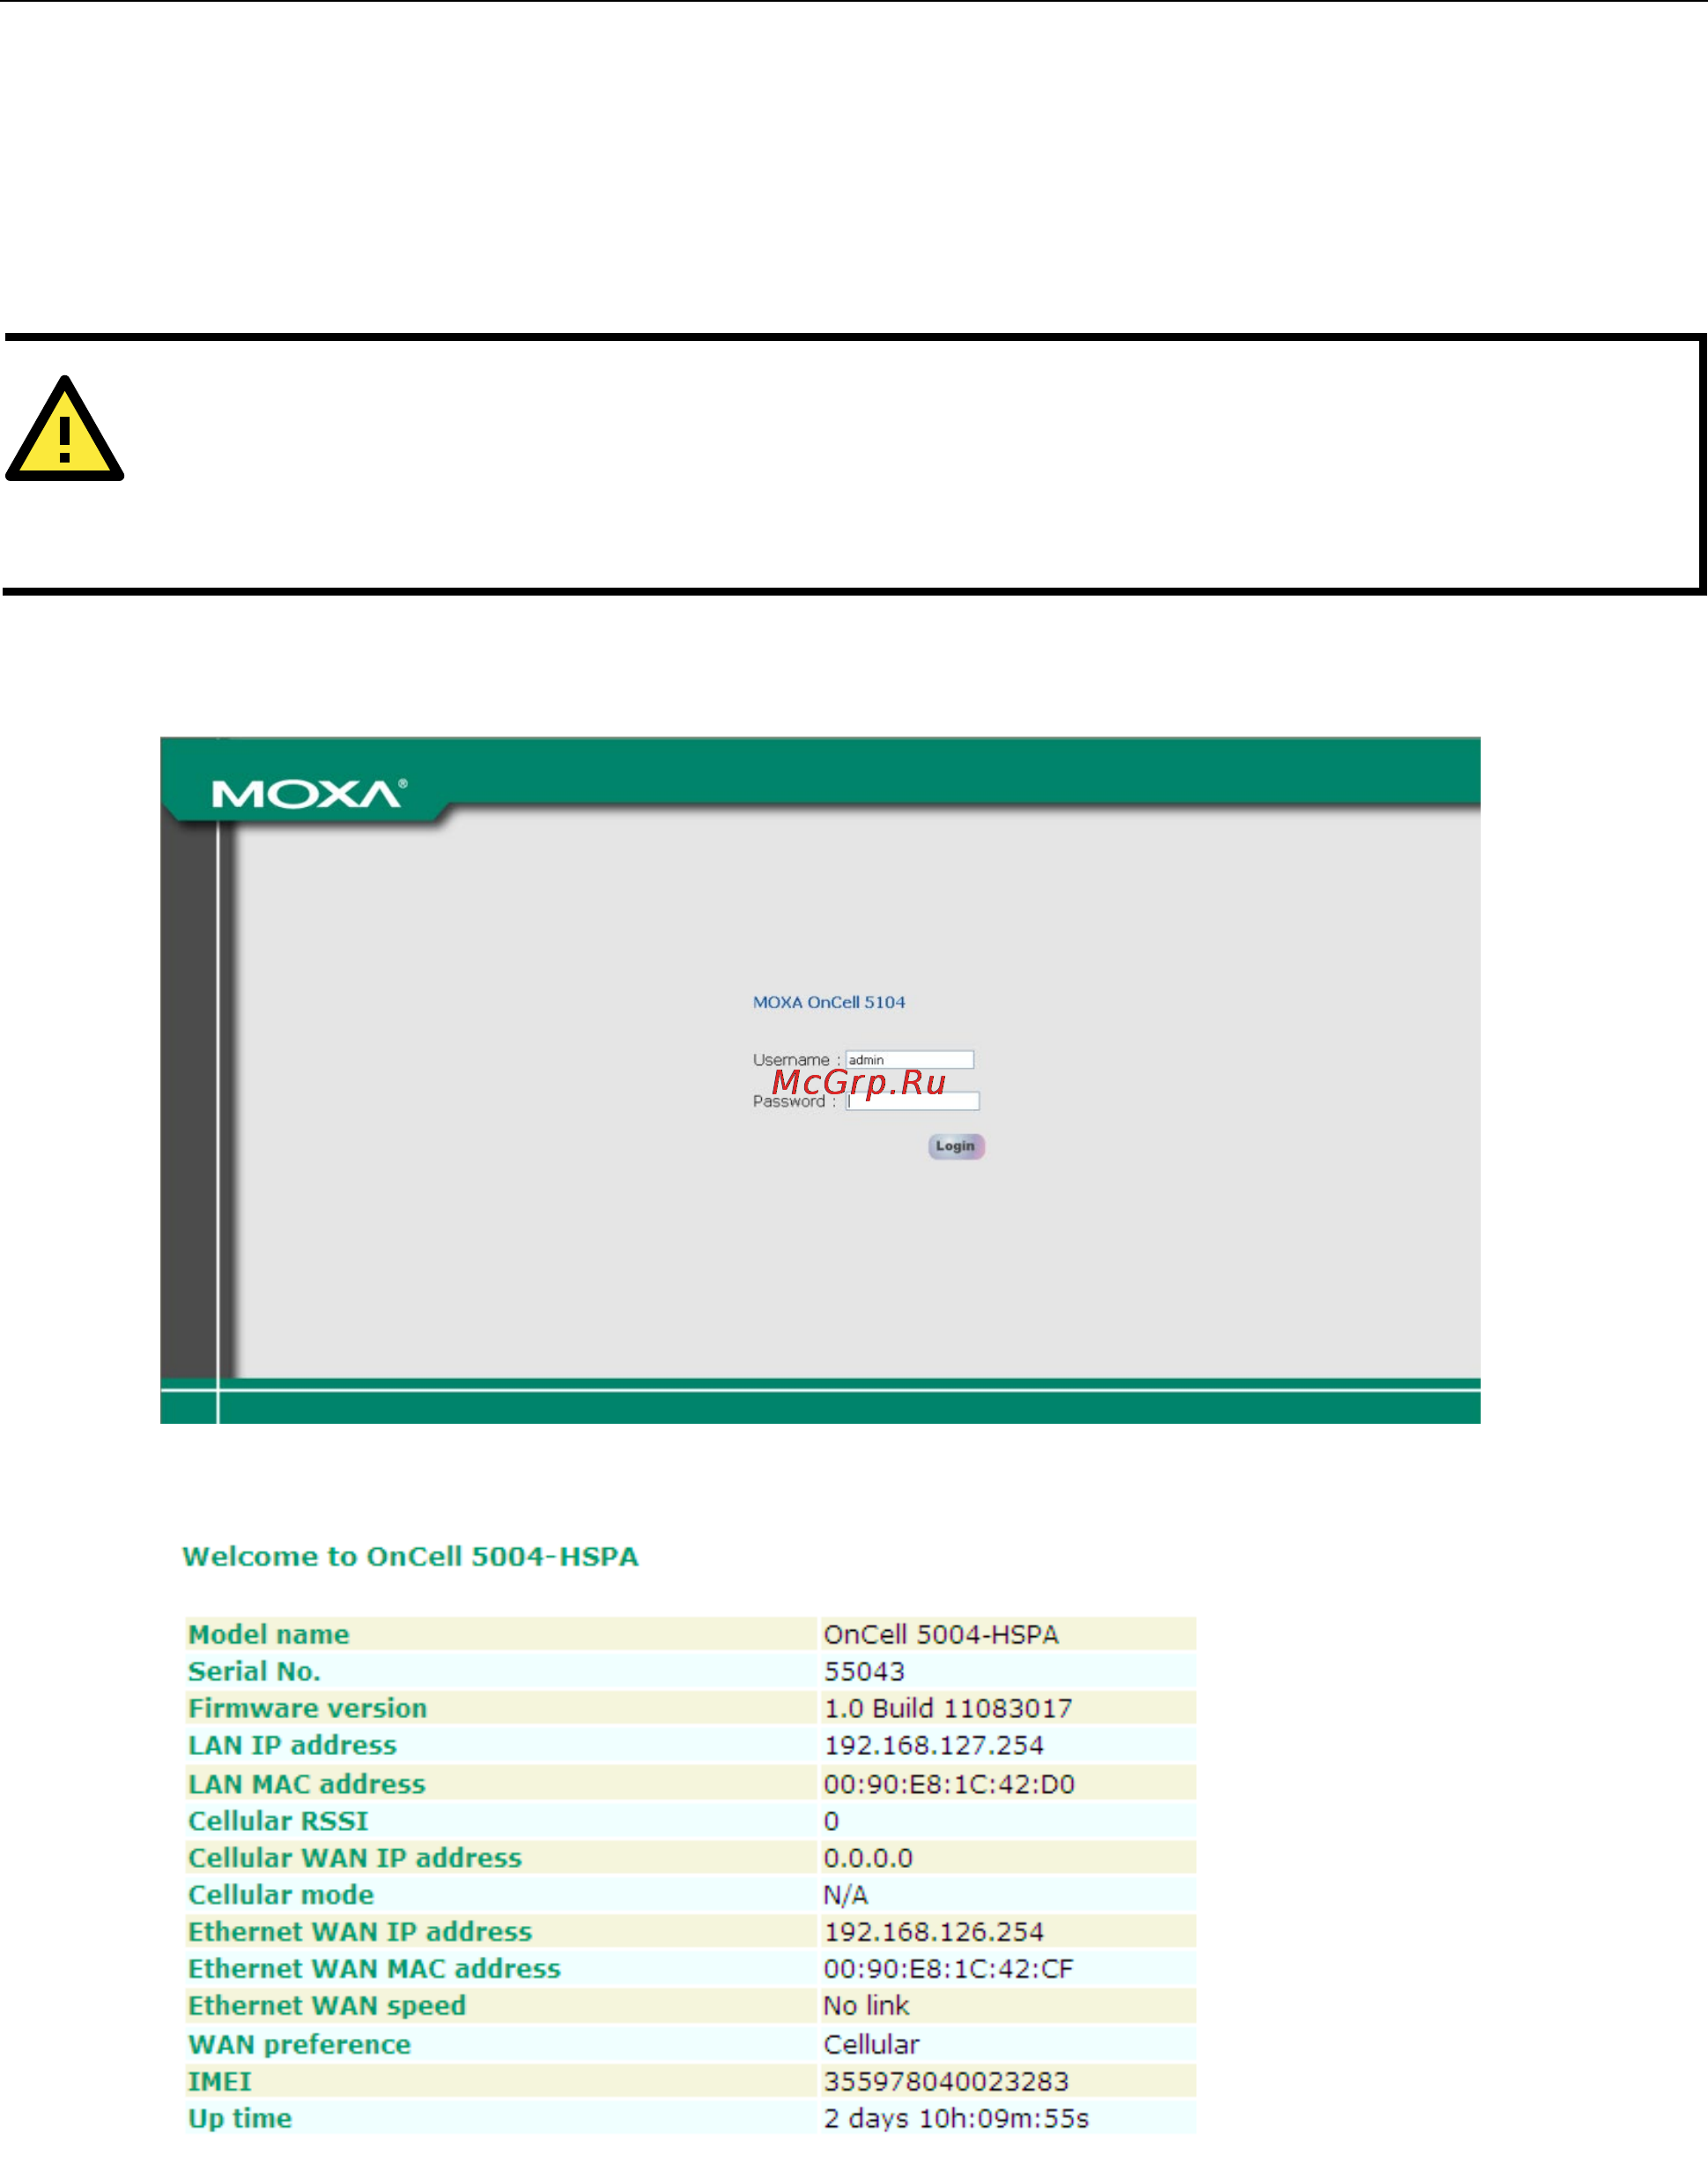Click the 'Ethernet WAN IP address' row label

click(360, 1932)
